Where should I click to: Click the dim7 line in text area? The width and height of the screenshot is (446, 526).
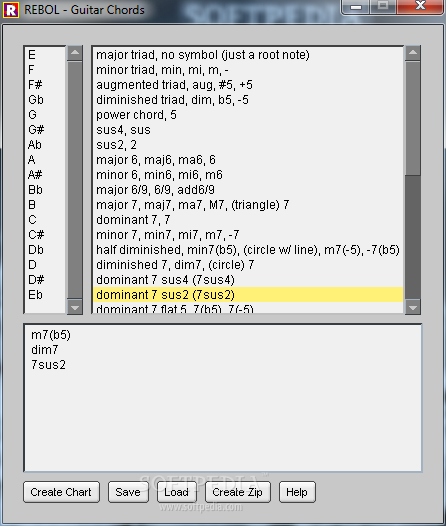click(45, 350)
